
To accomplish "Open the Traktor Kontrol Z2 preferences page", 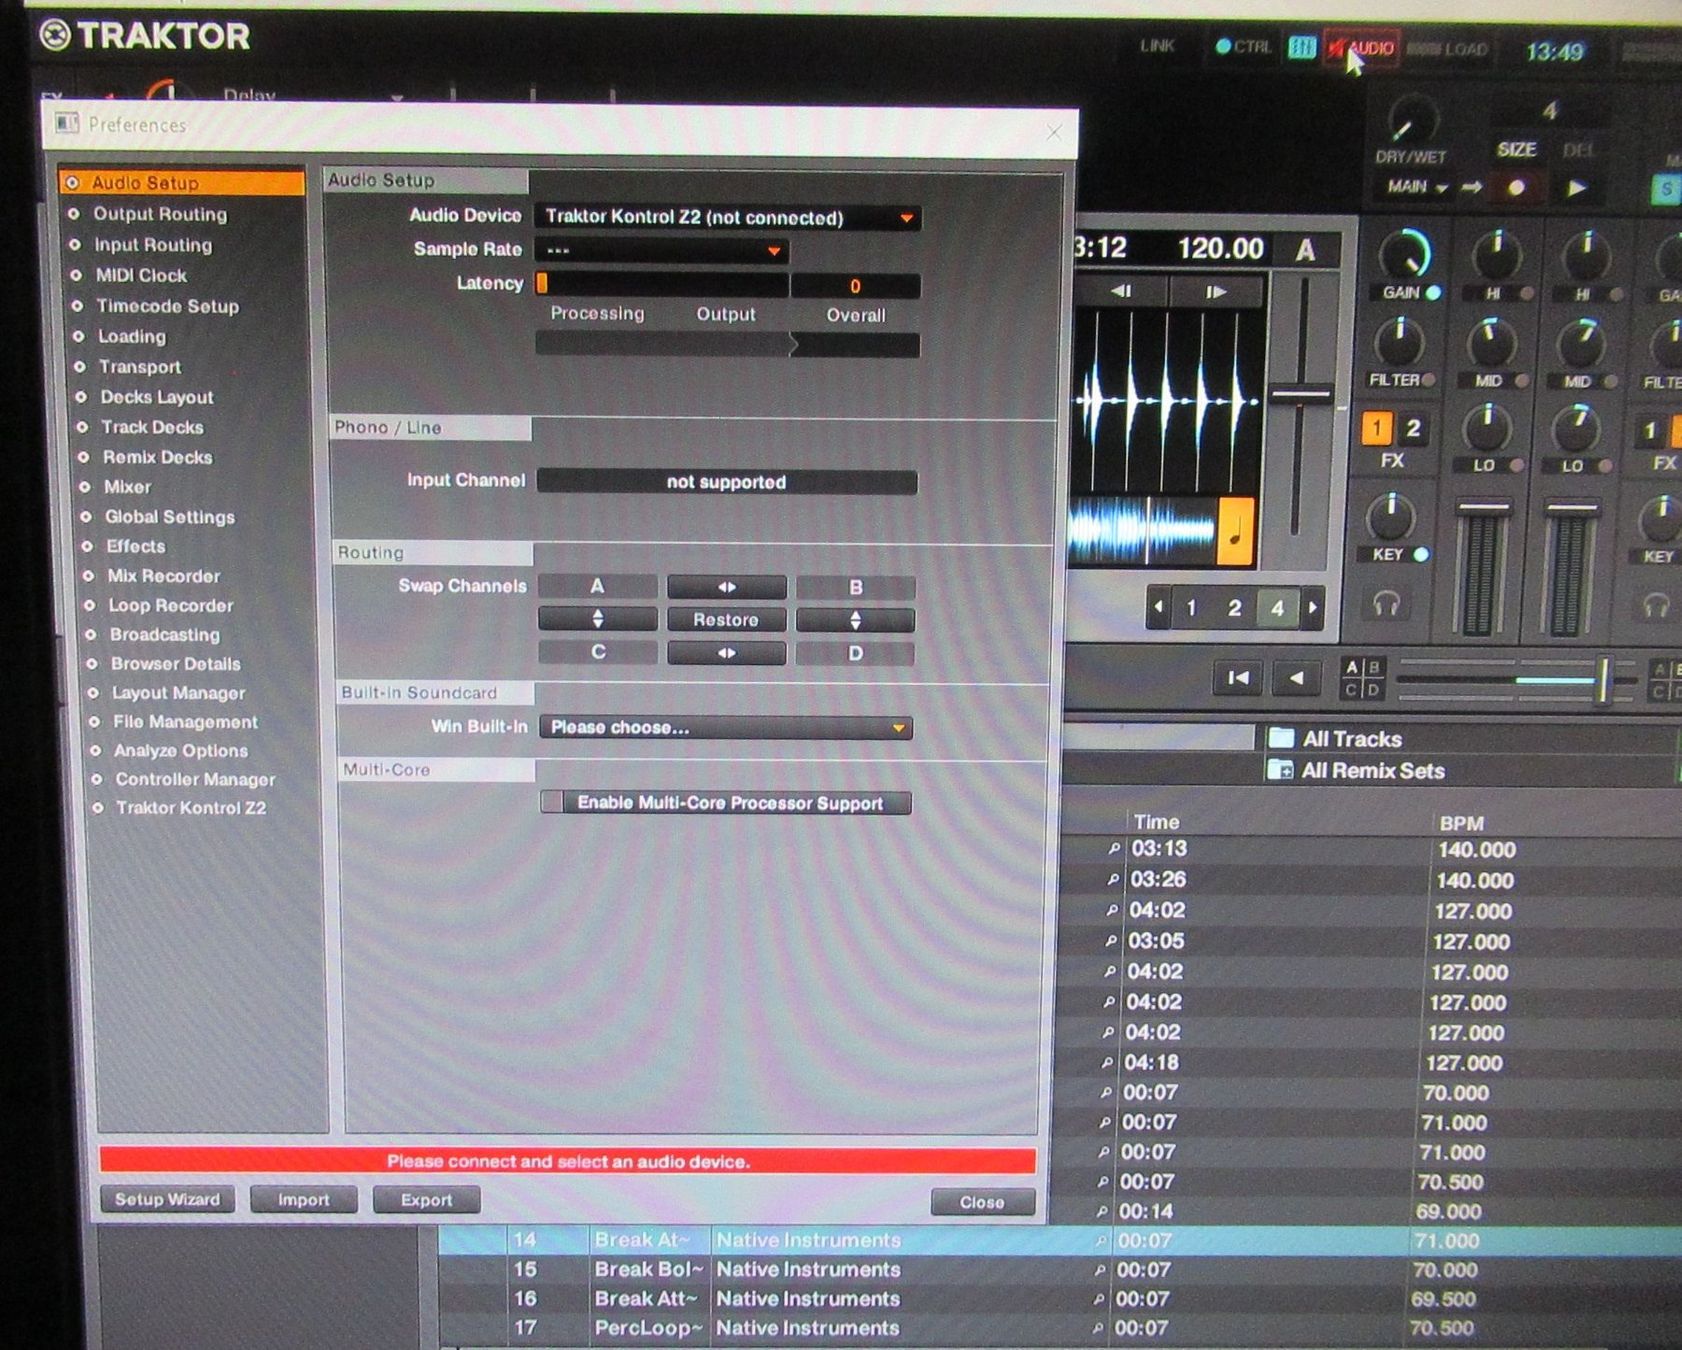I will click(x=190, y=808).
